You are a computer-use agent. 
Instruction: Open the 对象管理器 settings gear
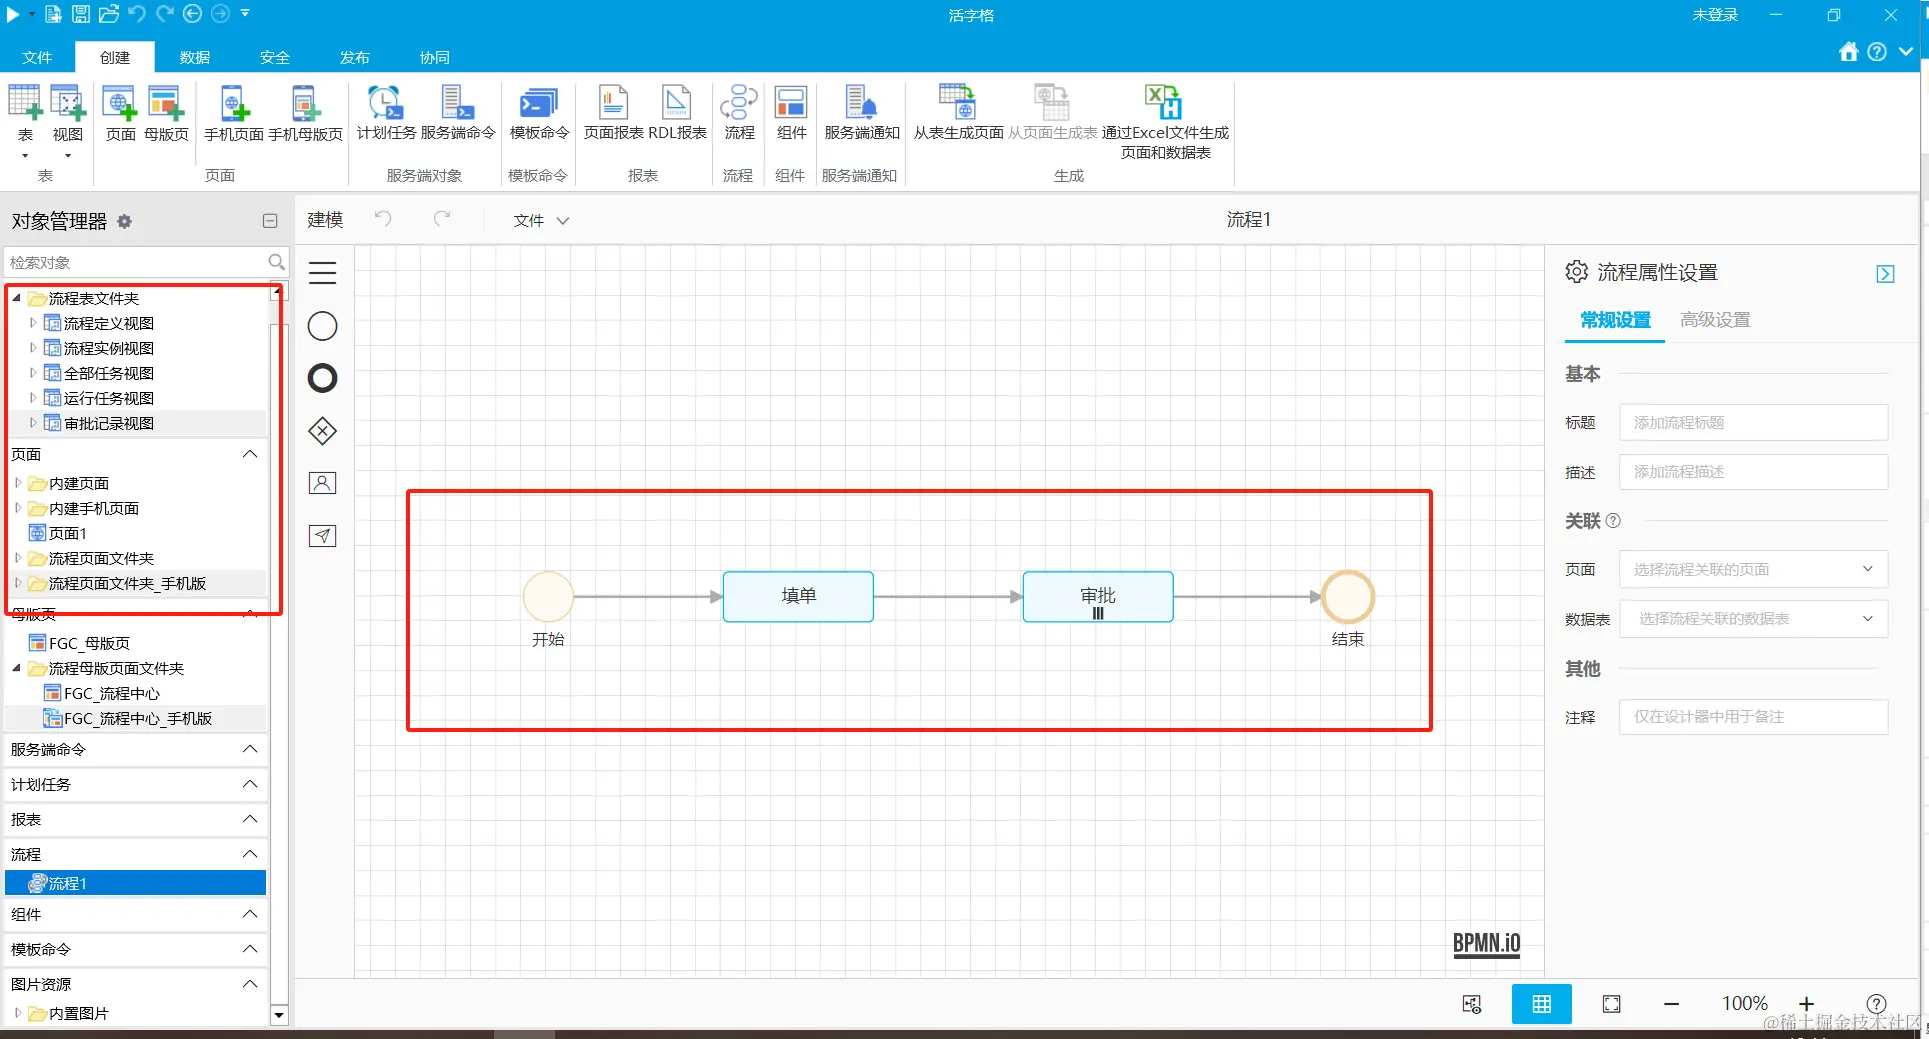coord(125,221)
